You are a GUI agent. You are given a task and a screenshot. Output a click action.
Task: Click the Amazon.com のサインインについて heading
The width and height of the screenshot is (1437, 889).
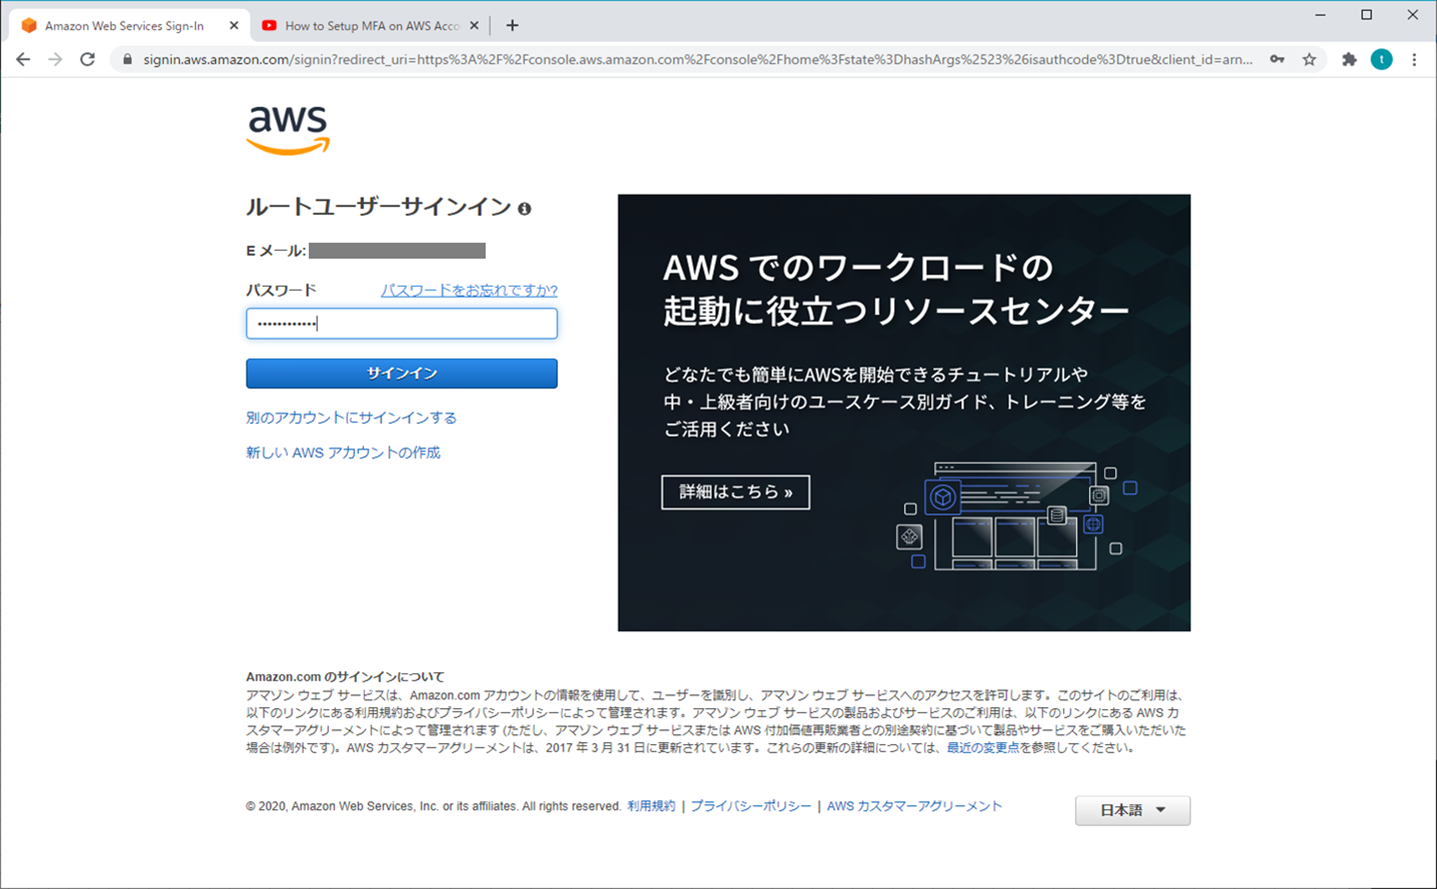coord(345,677)
